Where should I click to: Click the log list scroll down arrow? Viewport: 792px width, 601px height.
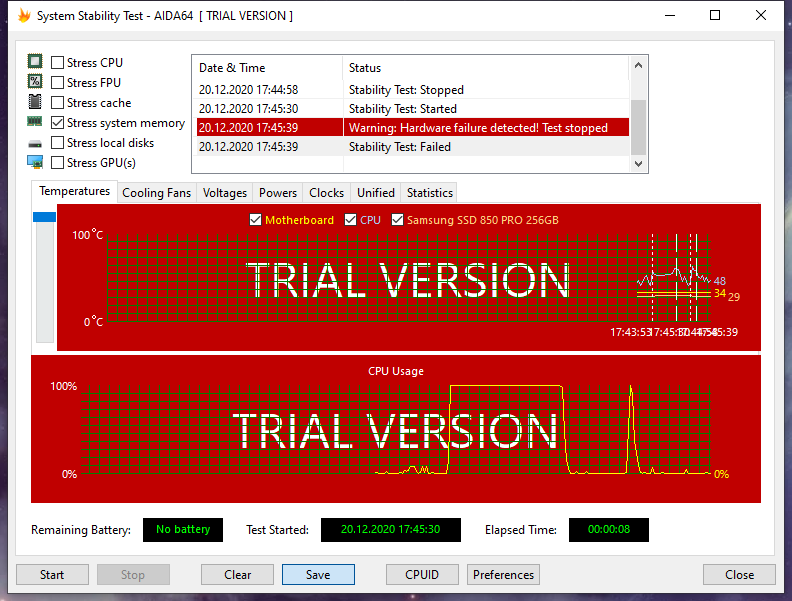638,164
